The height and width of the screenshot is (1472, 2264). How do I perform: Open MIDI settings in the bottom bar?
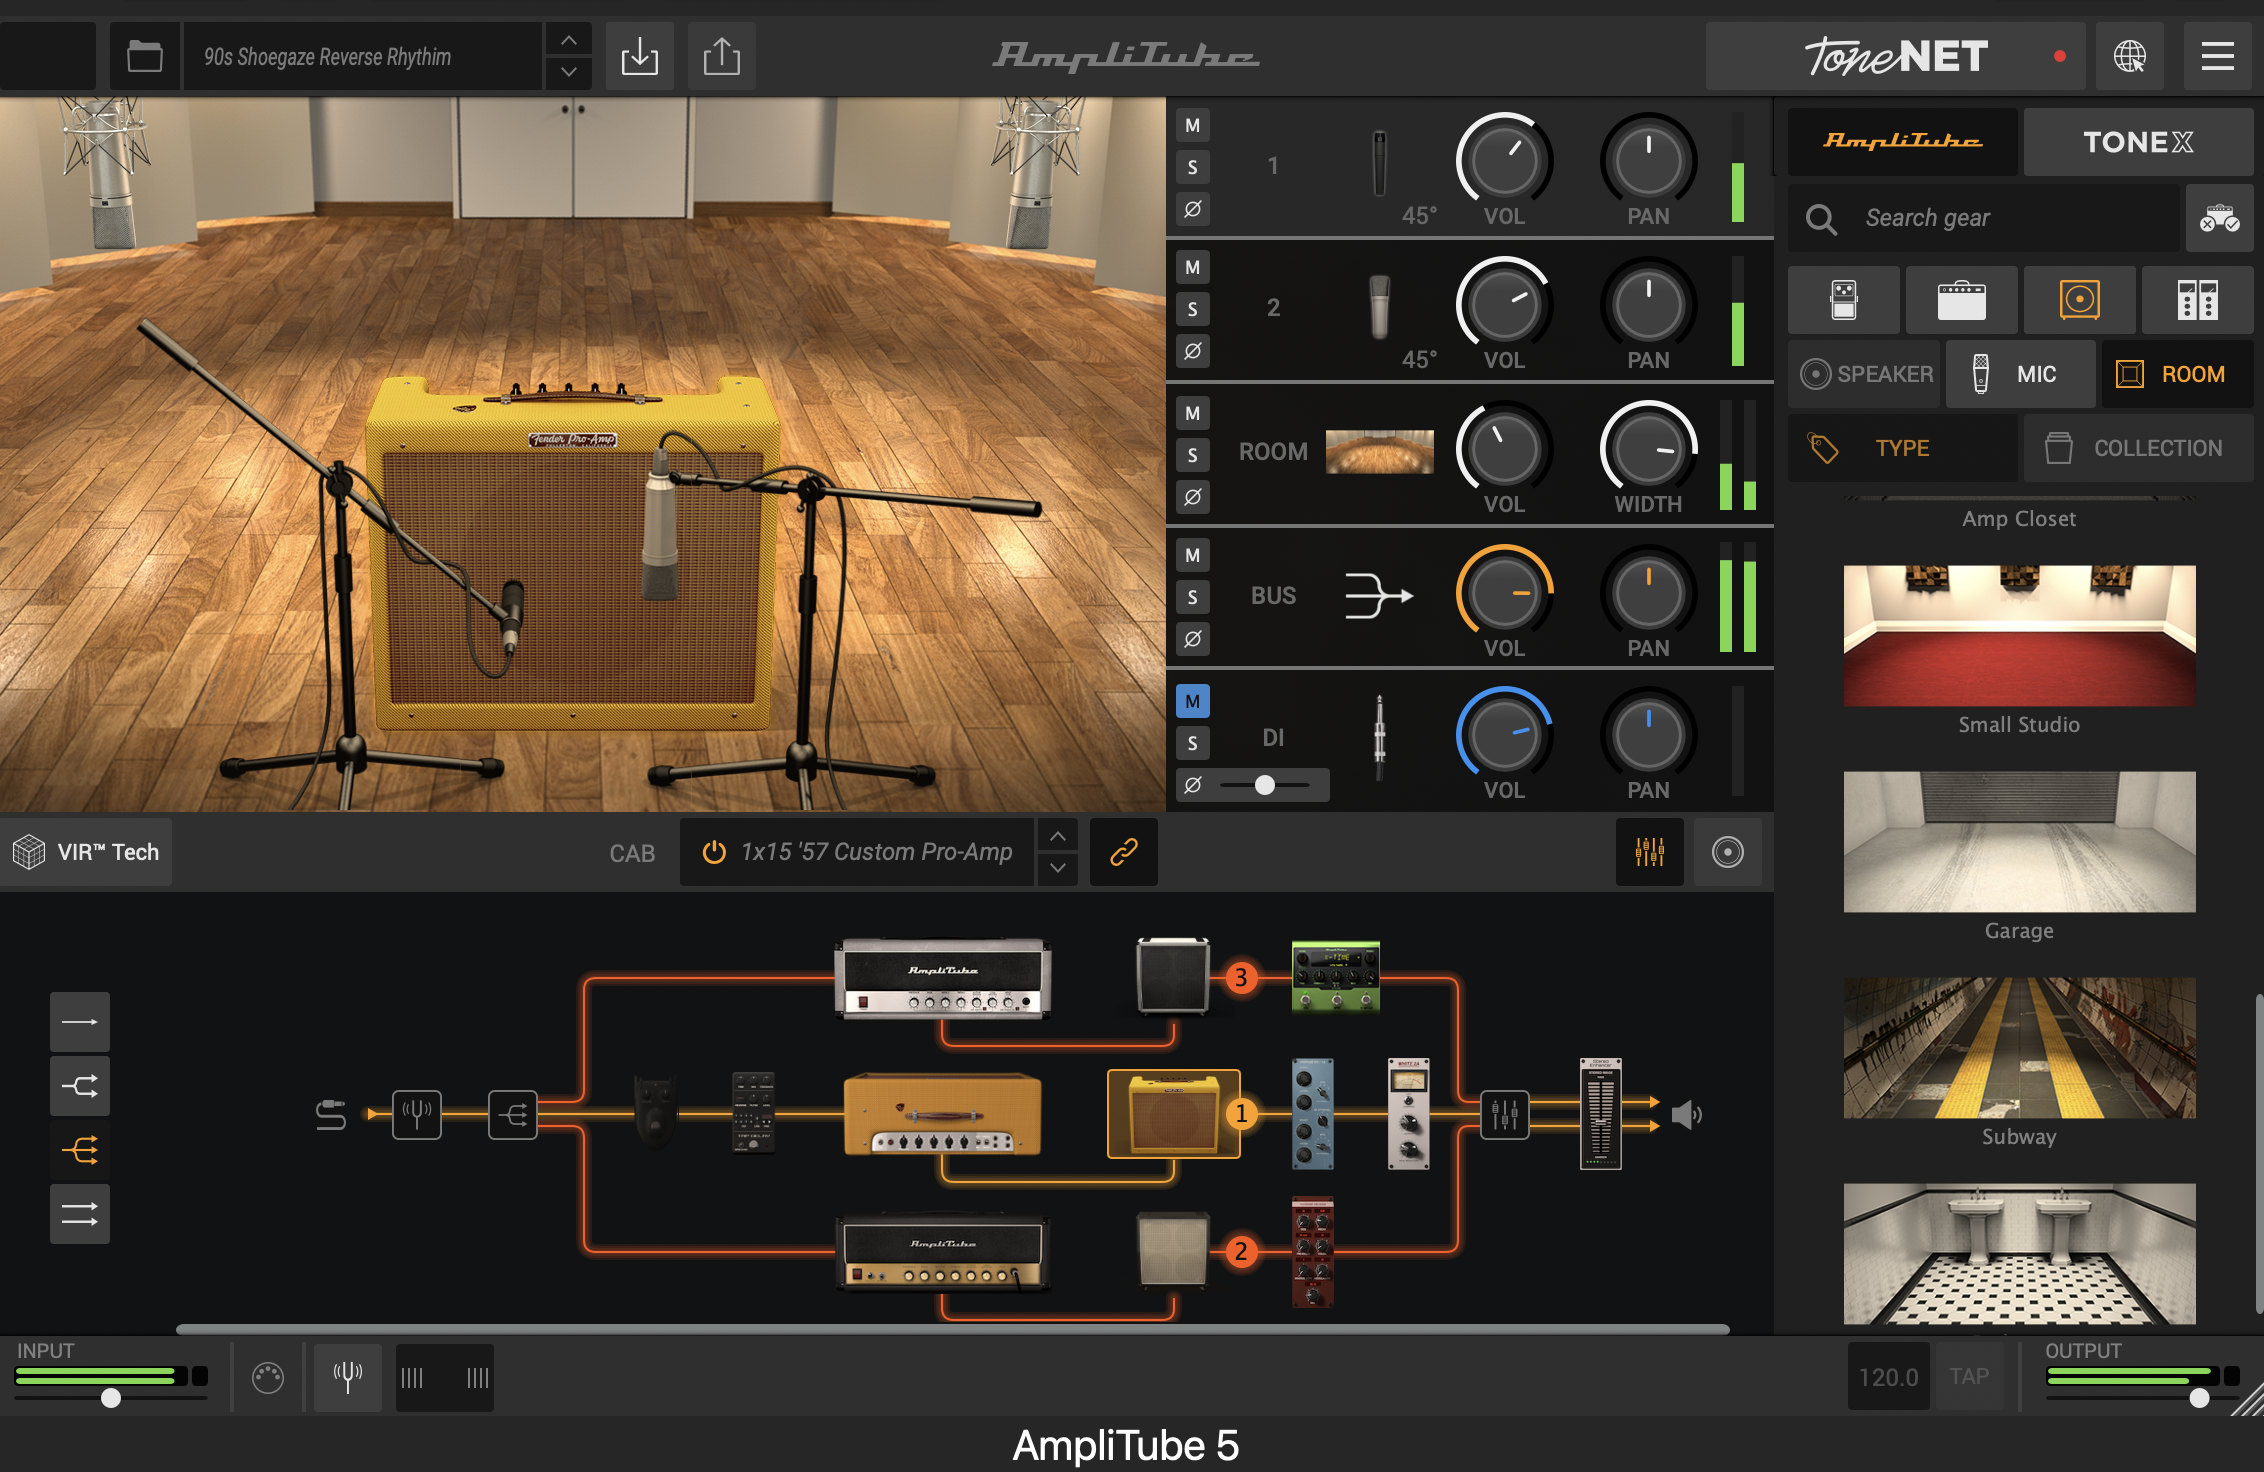click(x=267, y=1377)
